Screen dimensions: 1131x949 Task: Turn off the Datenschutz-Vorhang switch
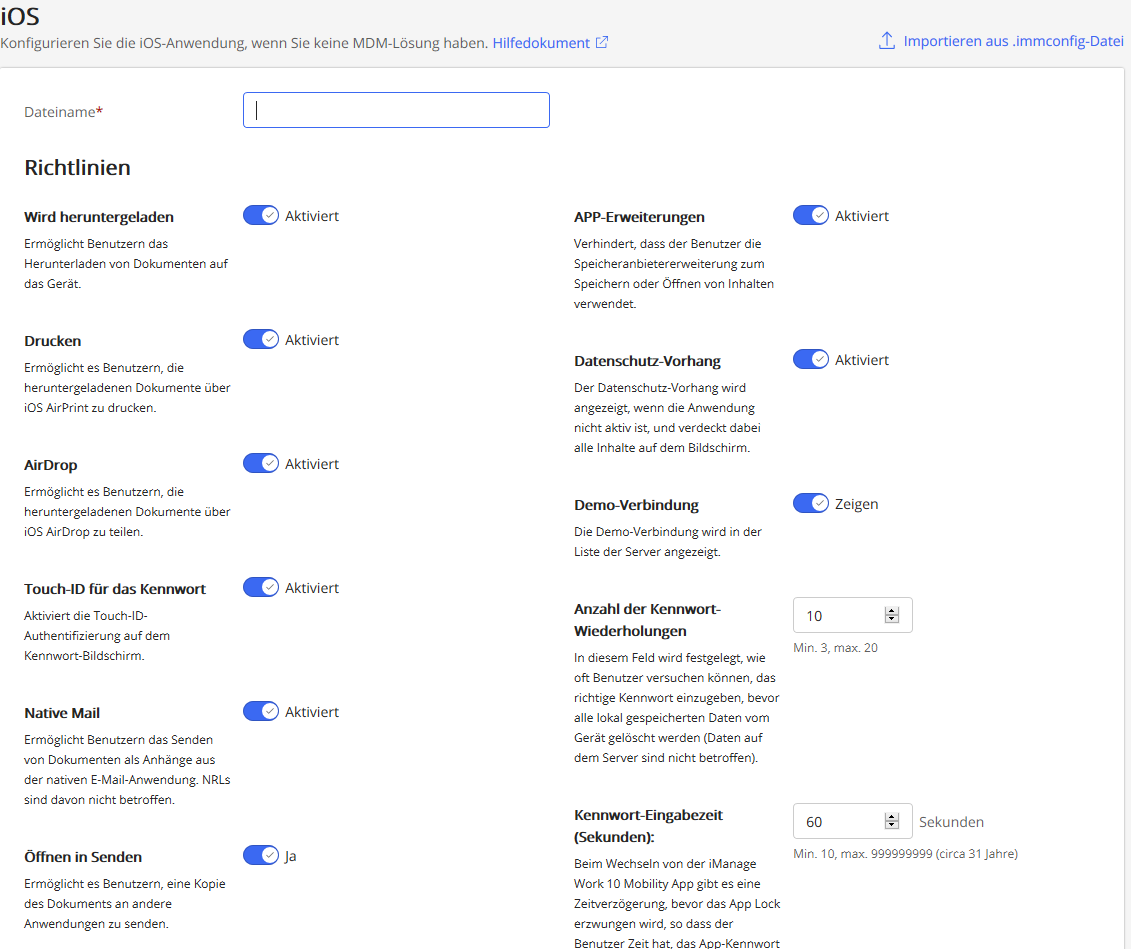[811, 359]
